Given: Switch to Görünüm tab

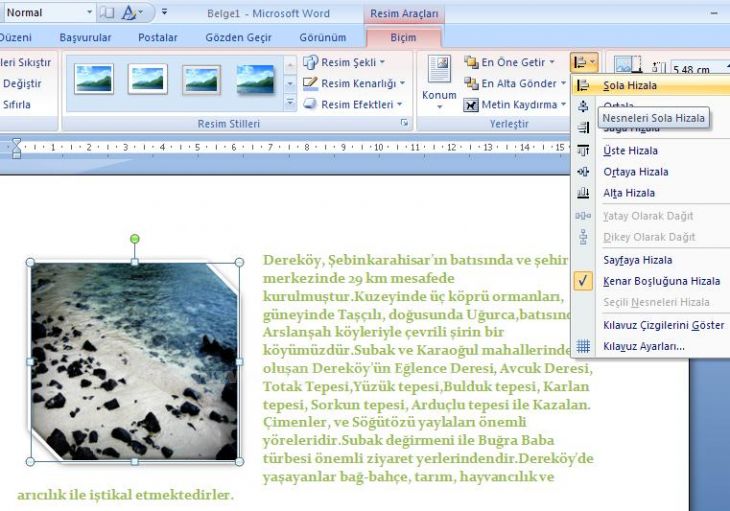Looking at the screenshot, I should [x=323, y=37].
